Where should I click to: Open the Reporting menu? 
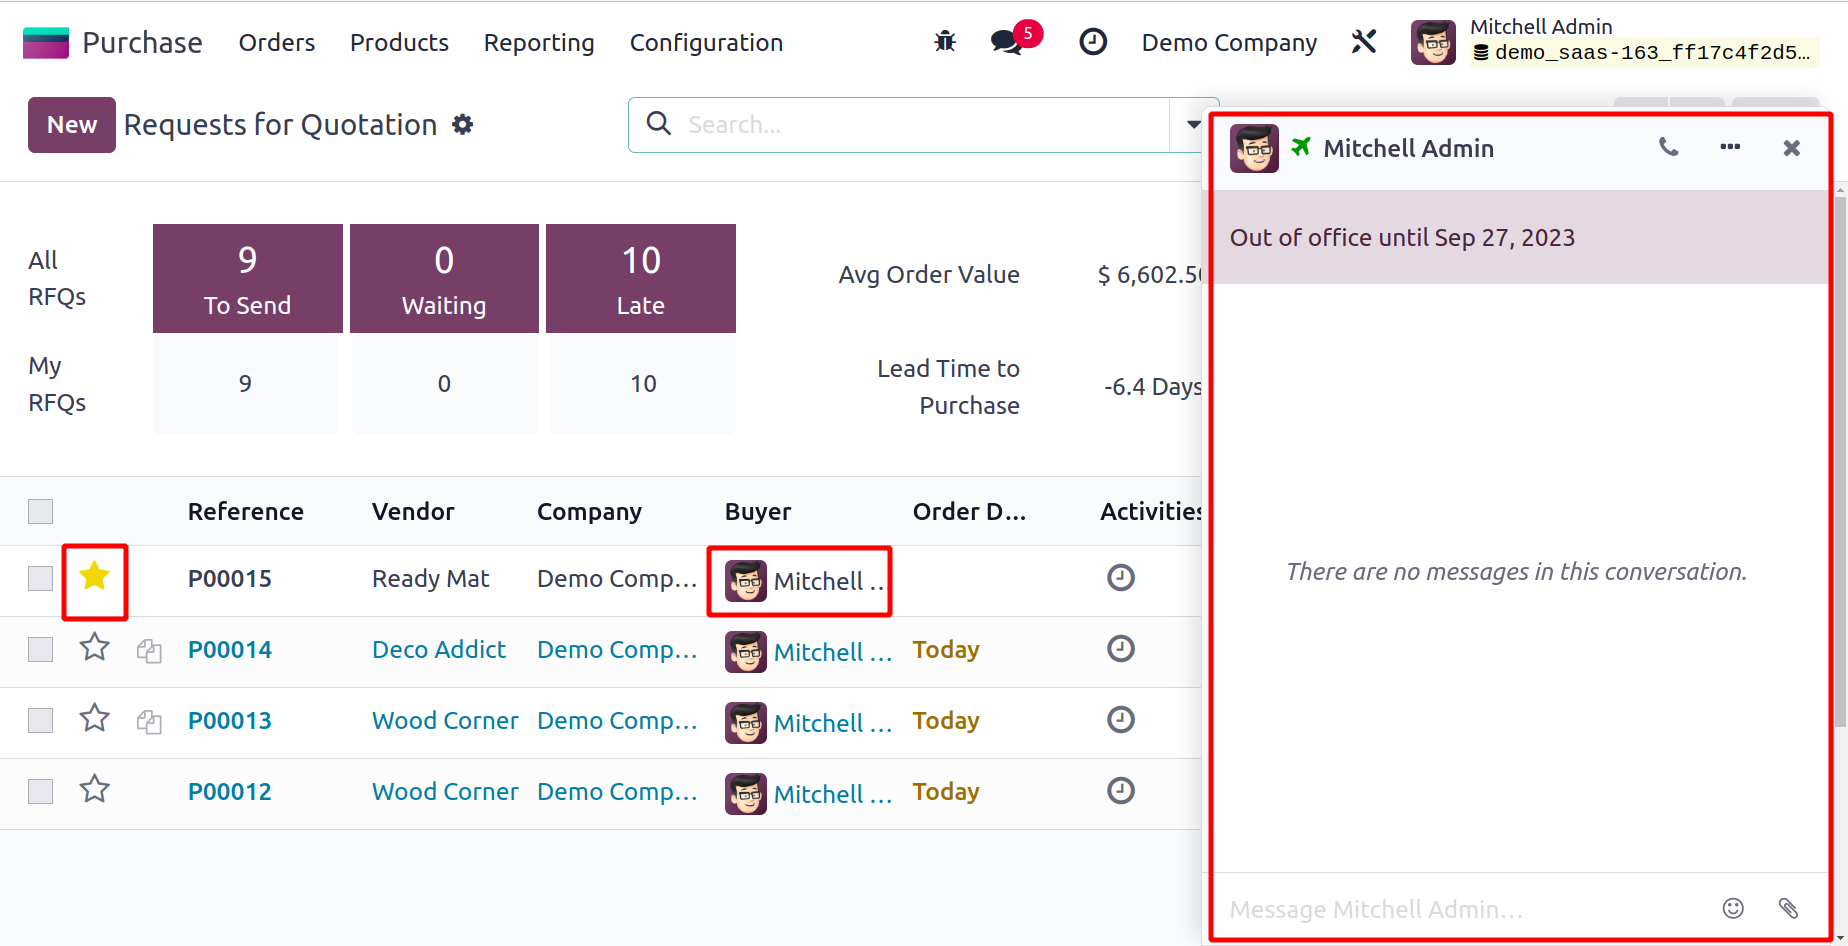point(539,43)
